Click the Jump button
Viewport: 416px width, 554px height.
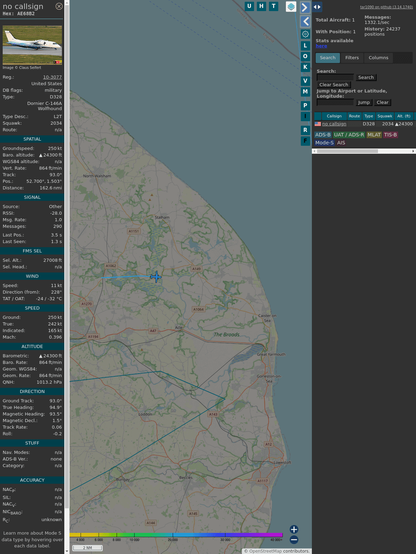[363, 102]
